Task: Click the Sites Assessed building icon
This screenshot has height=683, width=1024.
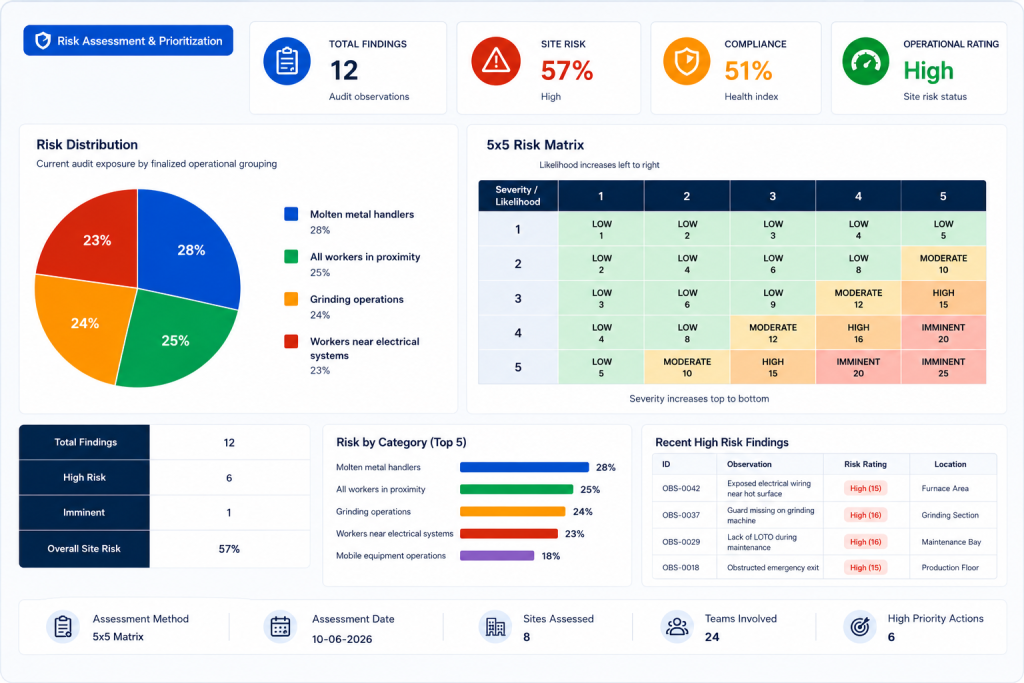Action: tap(495, 627)
